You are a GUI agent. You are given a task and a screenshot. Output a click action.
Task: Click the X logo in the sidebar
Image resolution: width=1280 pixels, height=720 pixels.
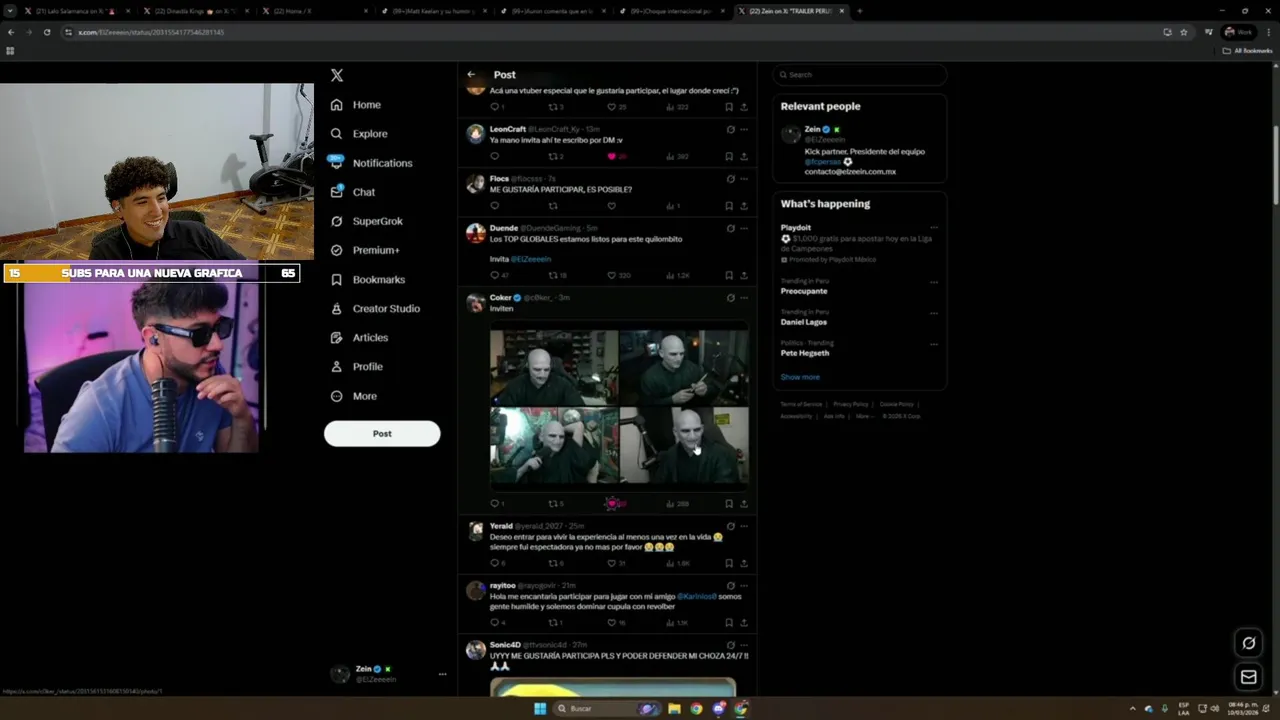(337, 75)
